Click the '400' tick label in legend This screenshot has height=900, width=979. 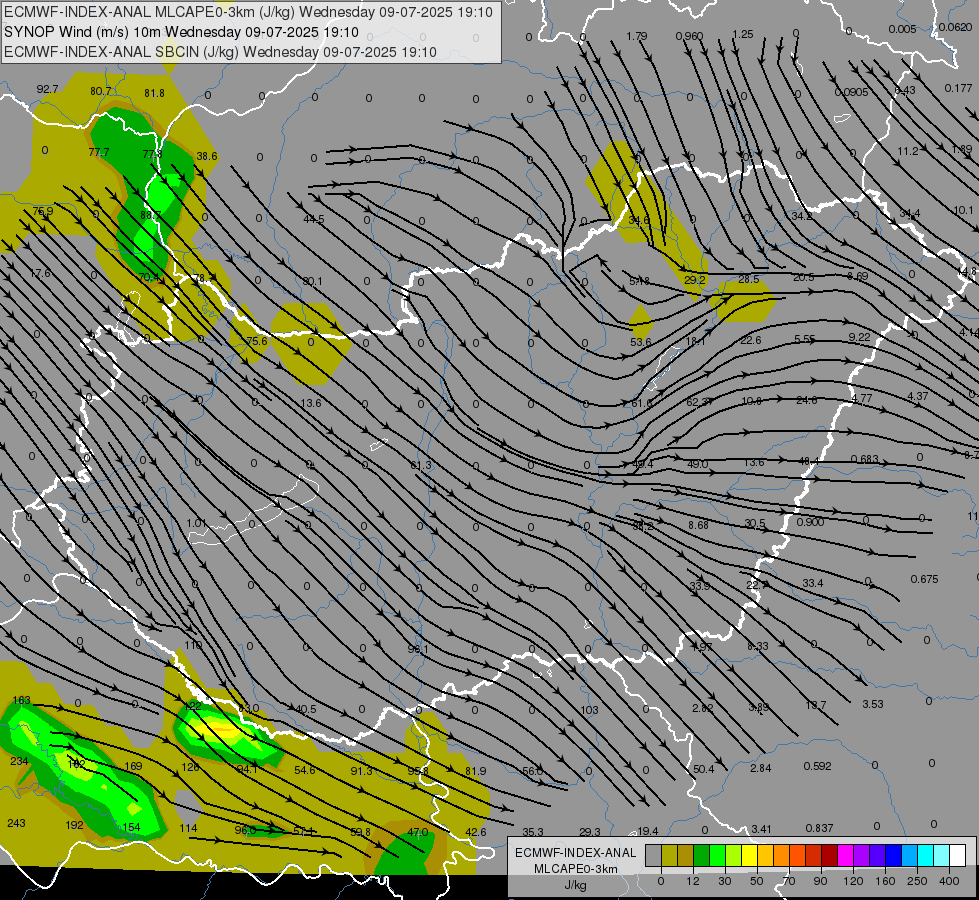click(949, 881)
